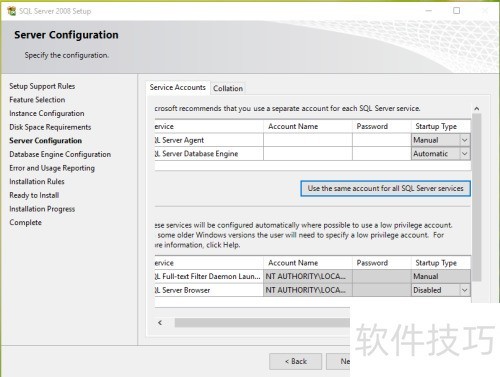Open the SQL Server Database Engine startup type dropdown

click(464, 154)
